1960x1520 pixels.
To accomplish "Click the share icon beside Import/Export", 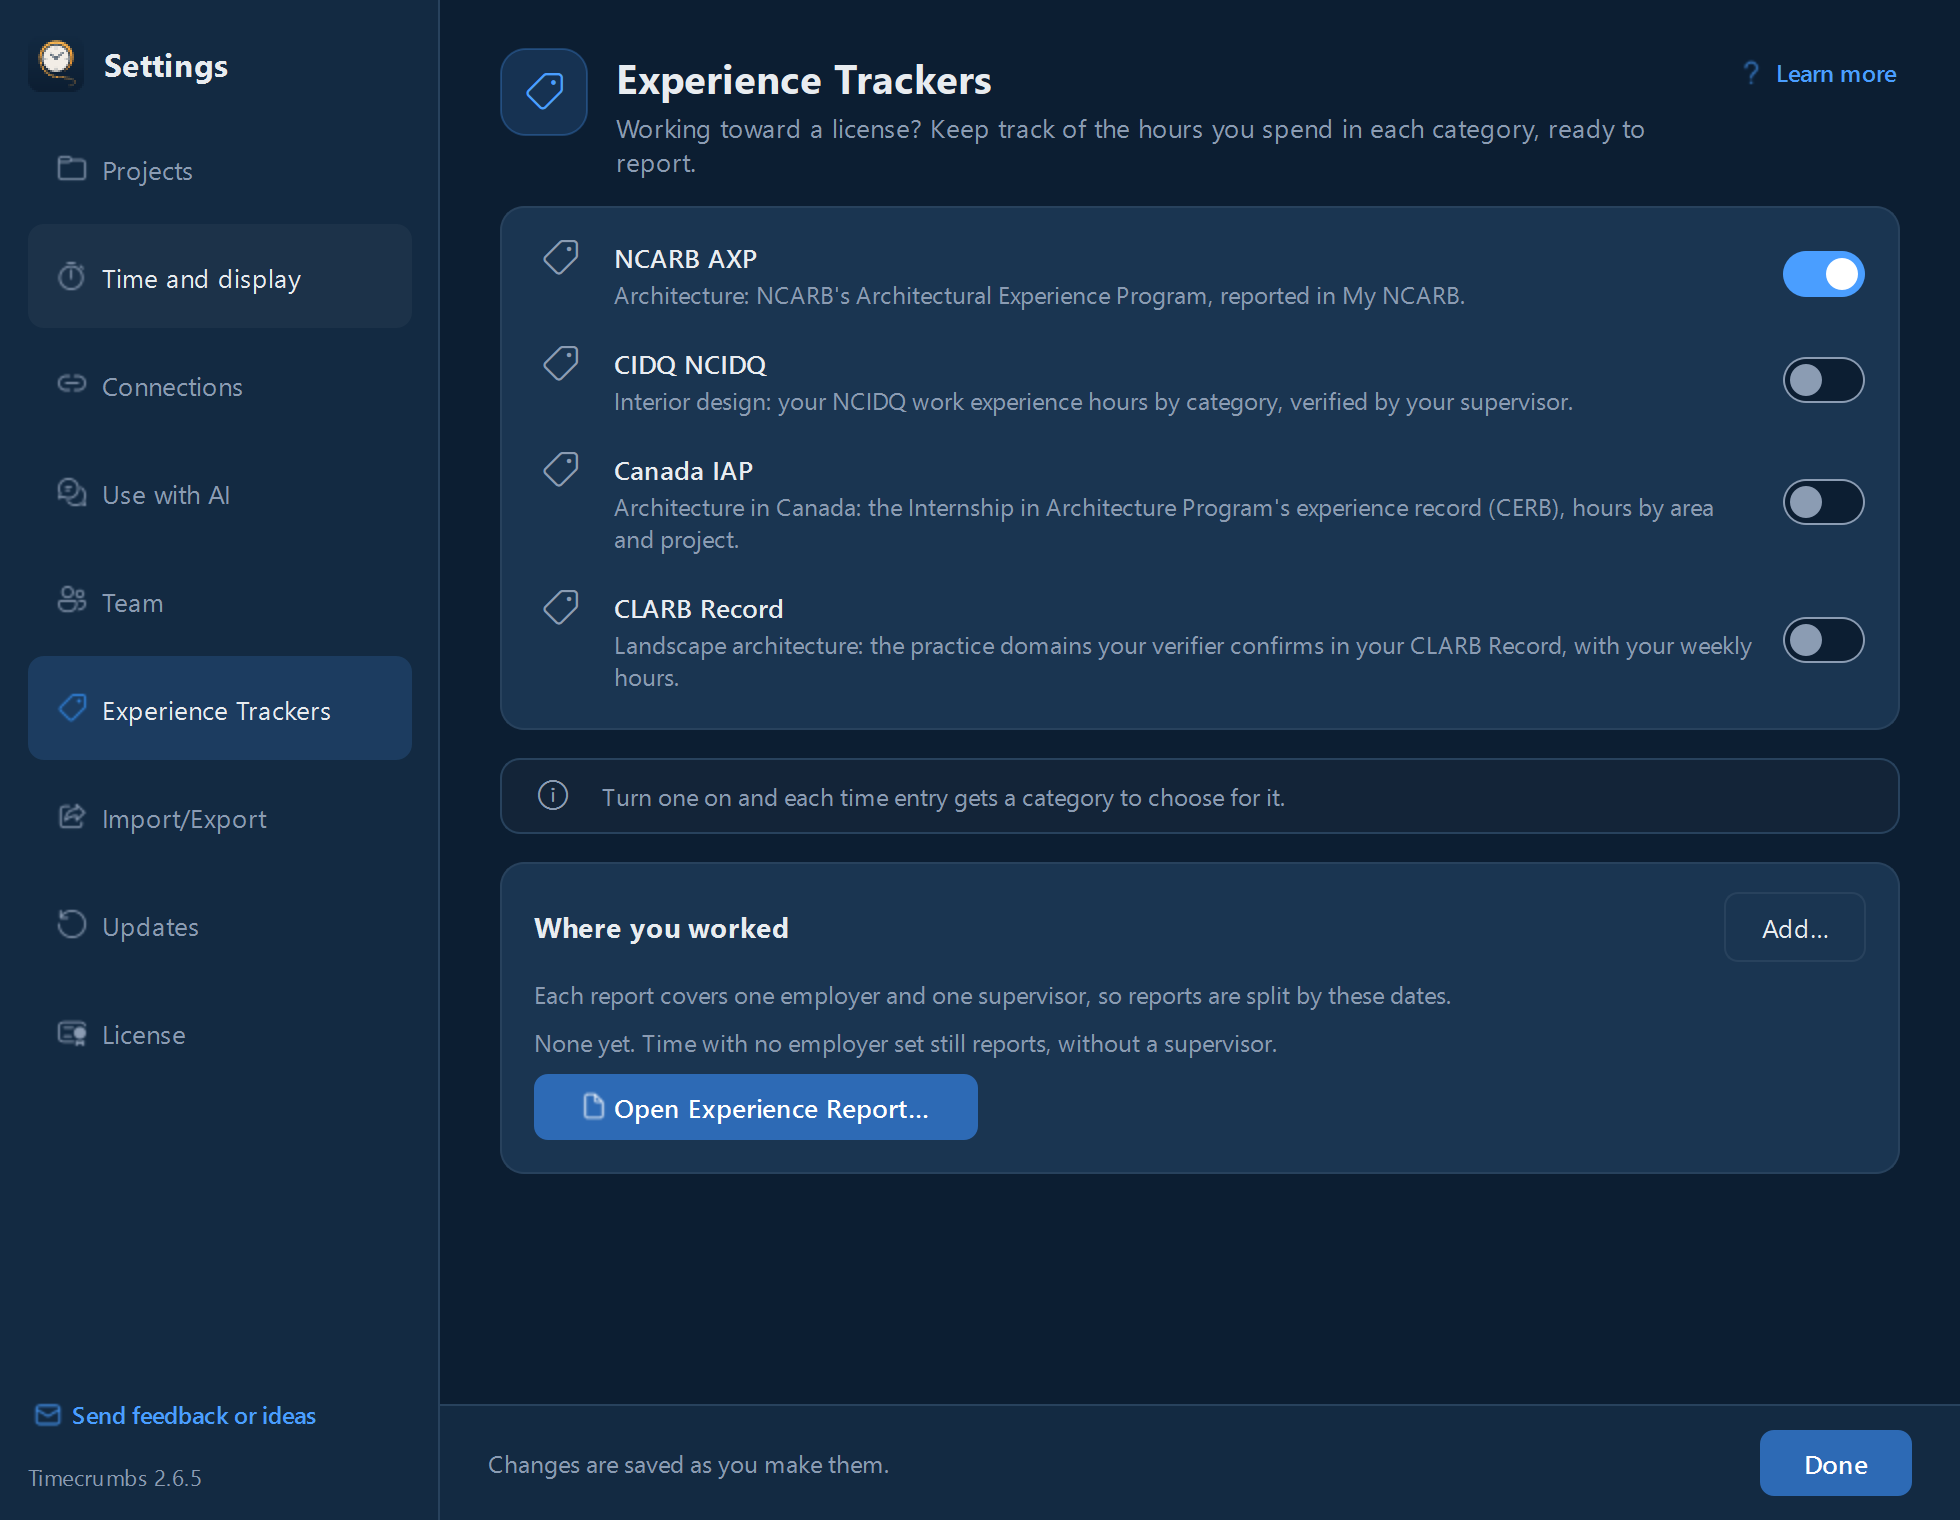I will pyautogui.click(x=71, y=816).
